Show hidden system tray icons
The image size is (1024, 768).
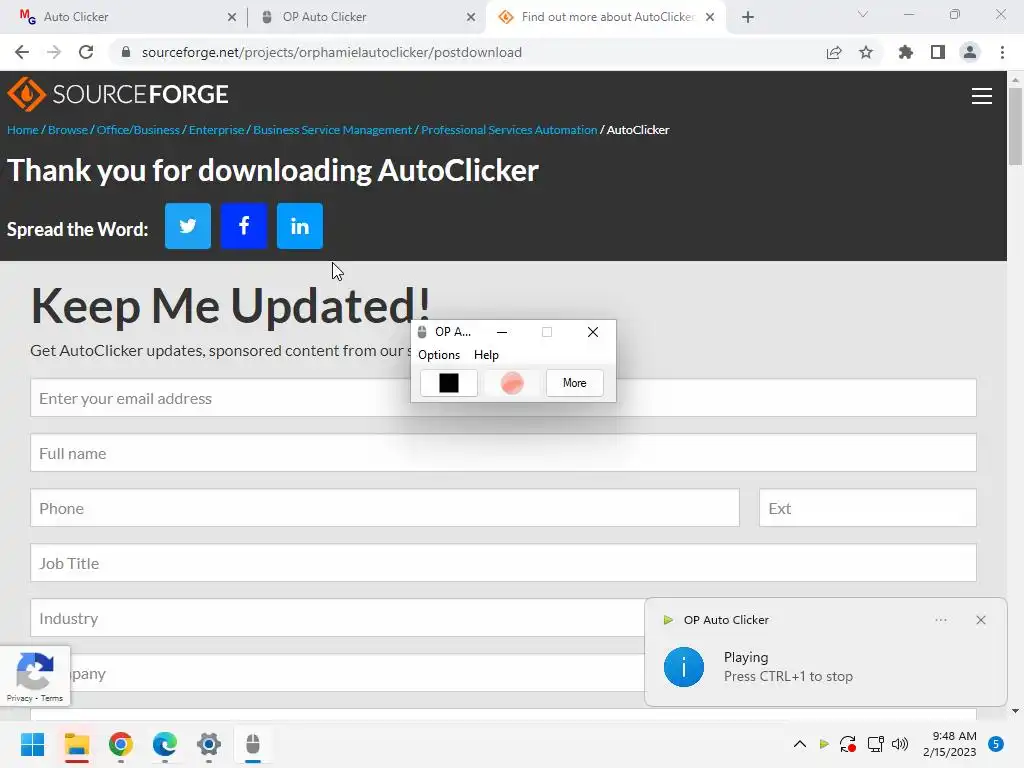click(x=799, y=744)
